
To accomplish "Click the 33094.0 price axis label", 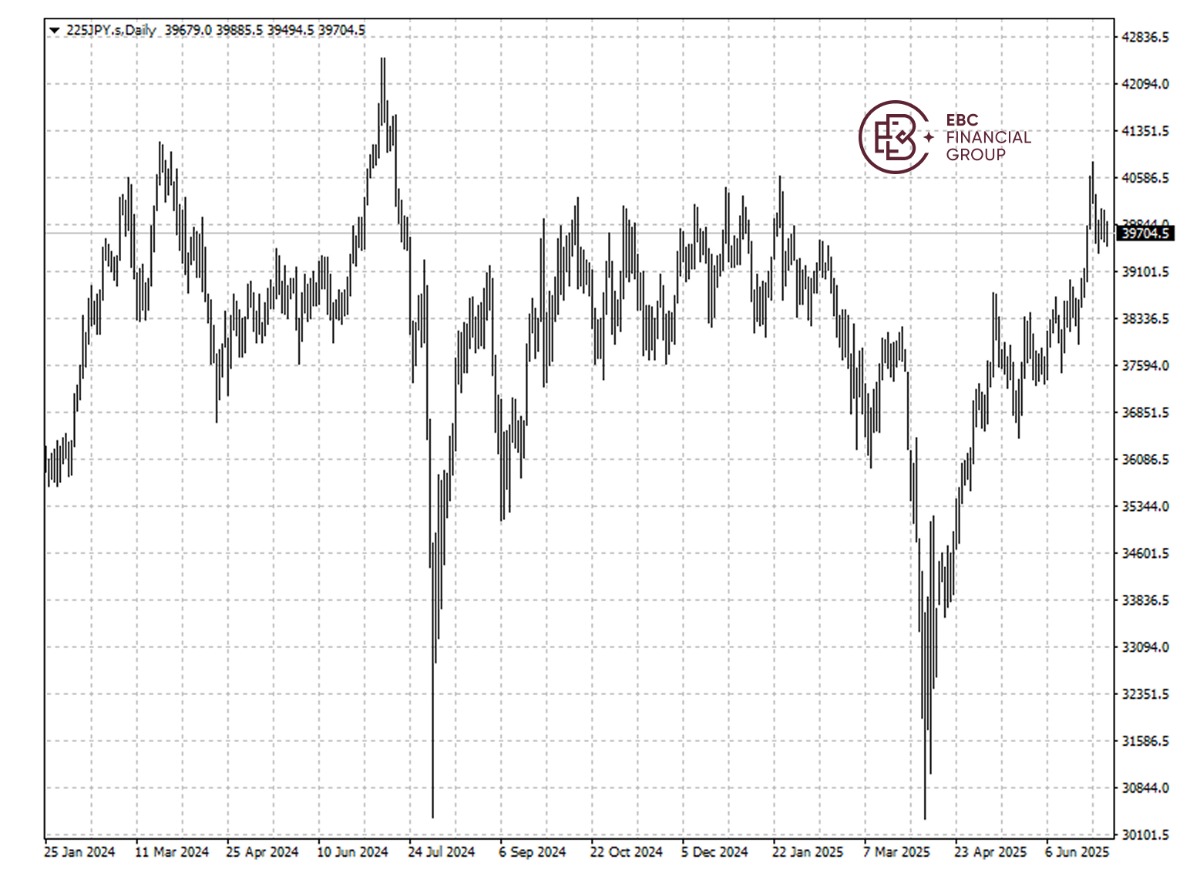I will pos(1147,648).
